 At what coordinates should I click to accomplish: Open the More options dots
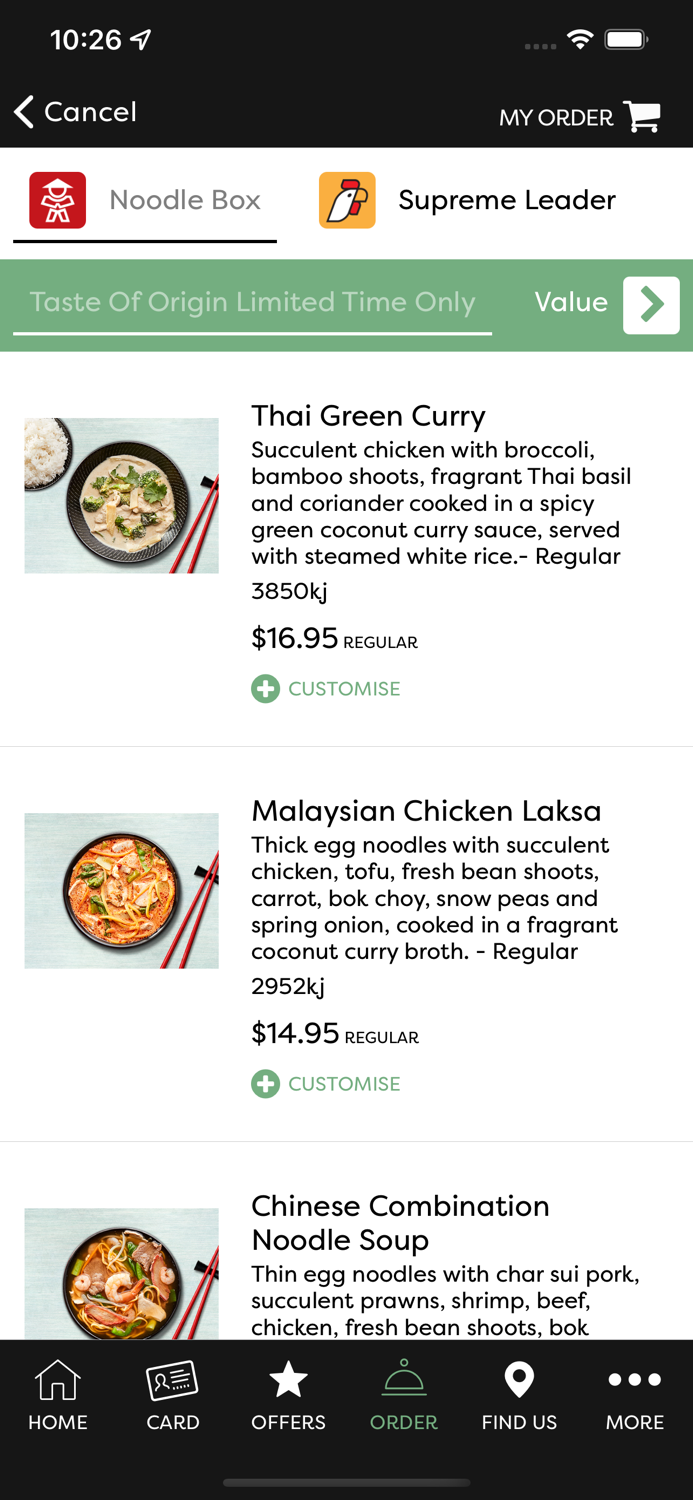[634, 1380]
